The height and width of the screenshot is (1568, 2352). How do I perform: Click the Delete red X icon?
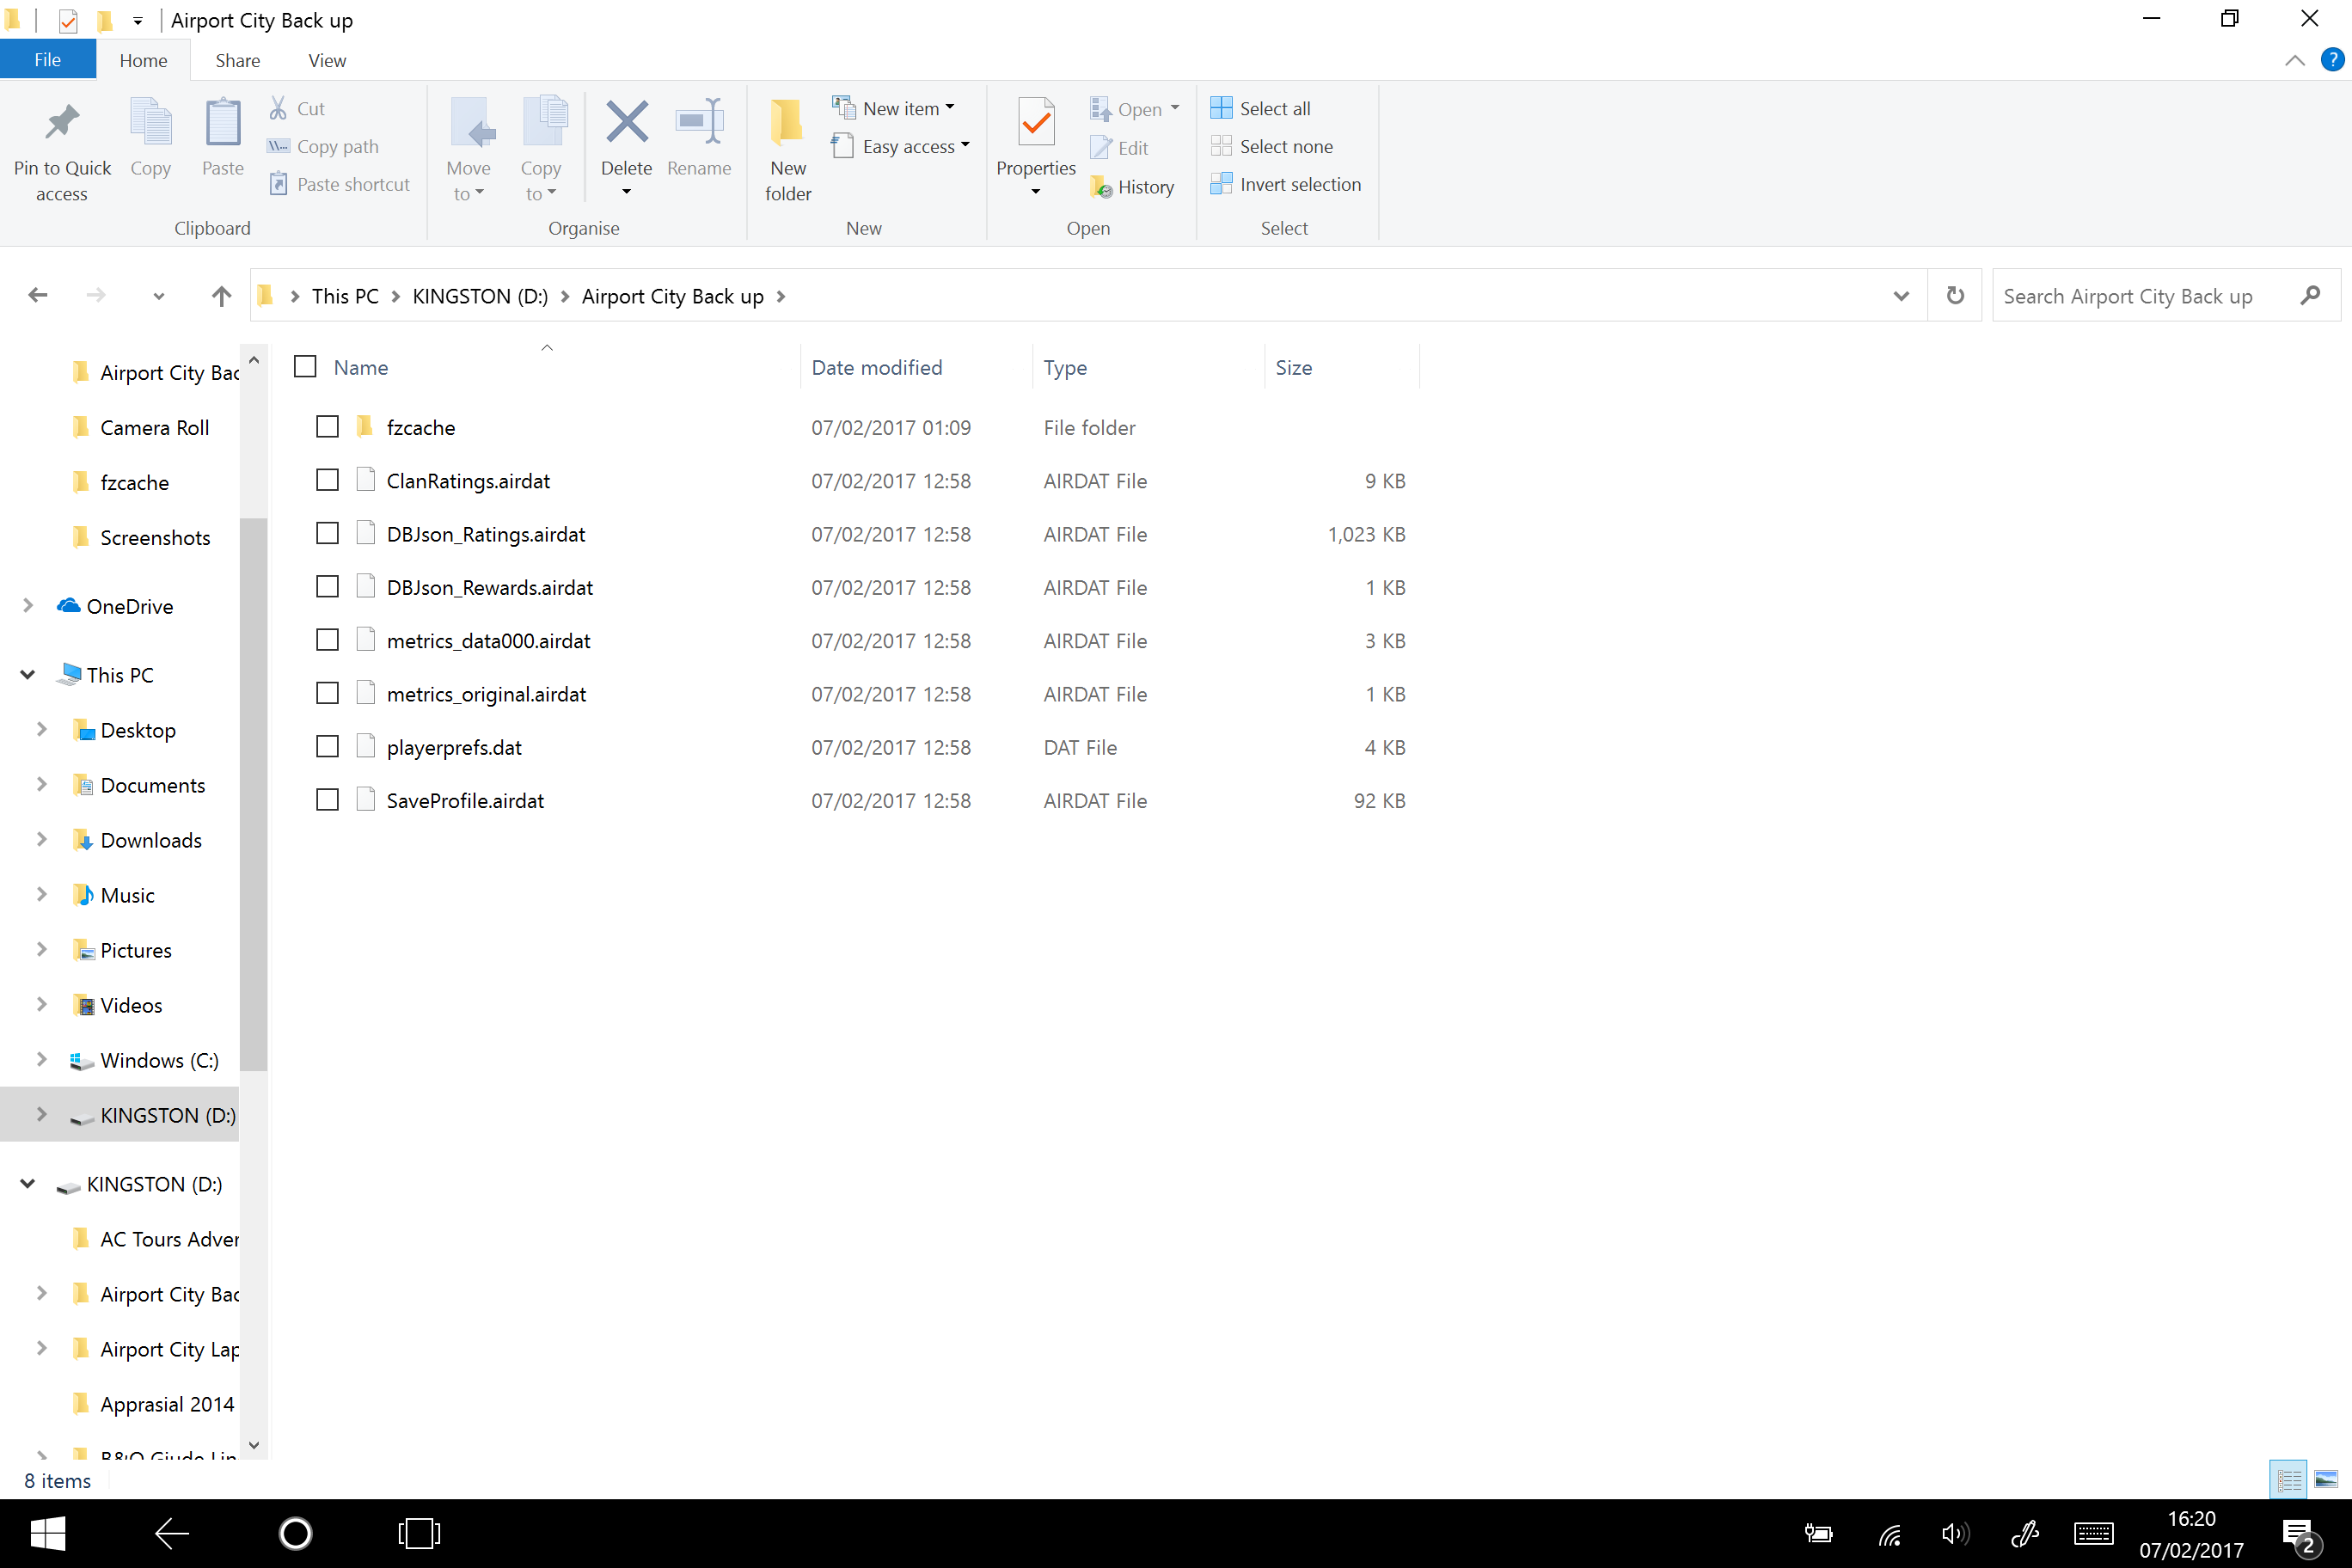626,122
